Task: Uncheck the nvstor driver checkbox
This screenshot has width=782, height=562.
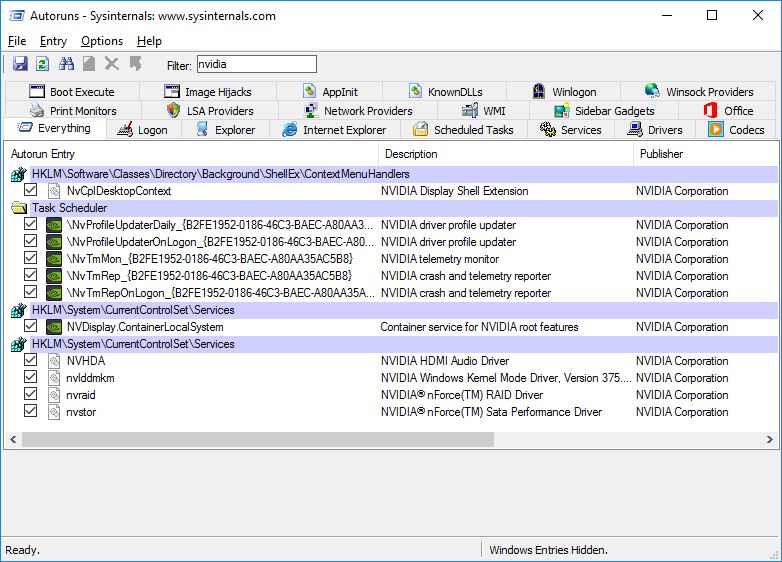Action: pyautogui.click(x=30, y=410)
